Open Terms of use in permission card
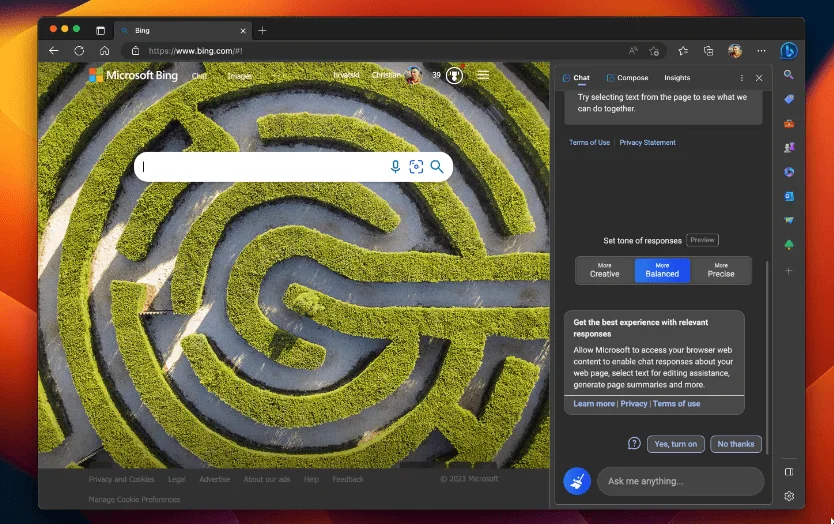This screenshot has height=524, width=834. tap(676, 404)
